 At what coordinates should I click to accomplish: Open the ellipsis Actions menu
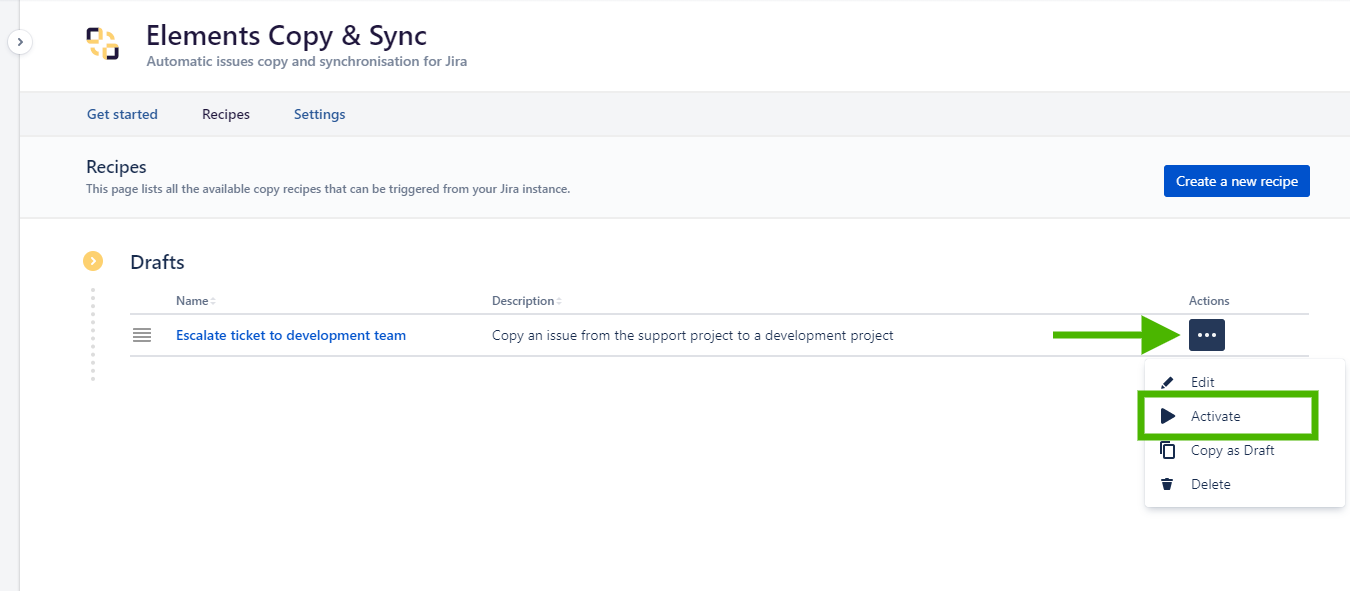pyautogui.click(x=1207, y=335)
